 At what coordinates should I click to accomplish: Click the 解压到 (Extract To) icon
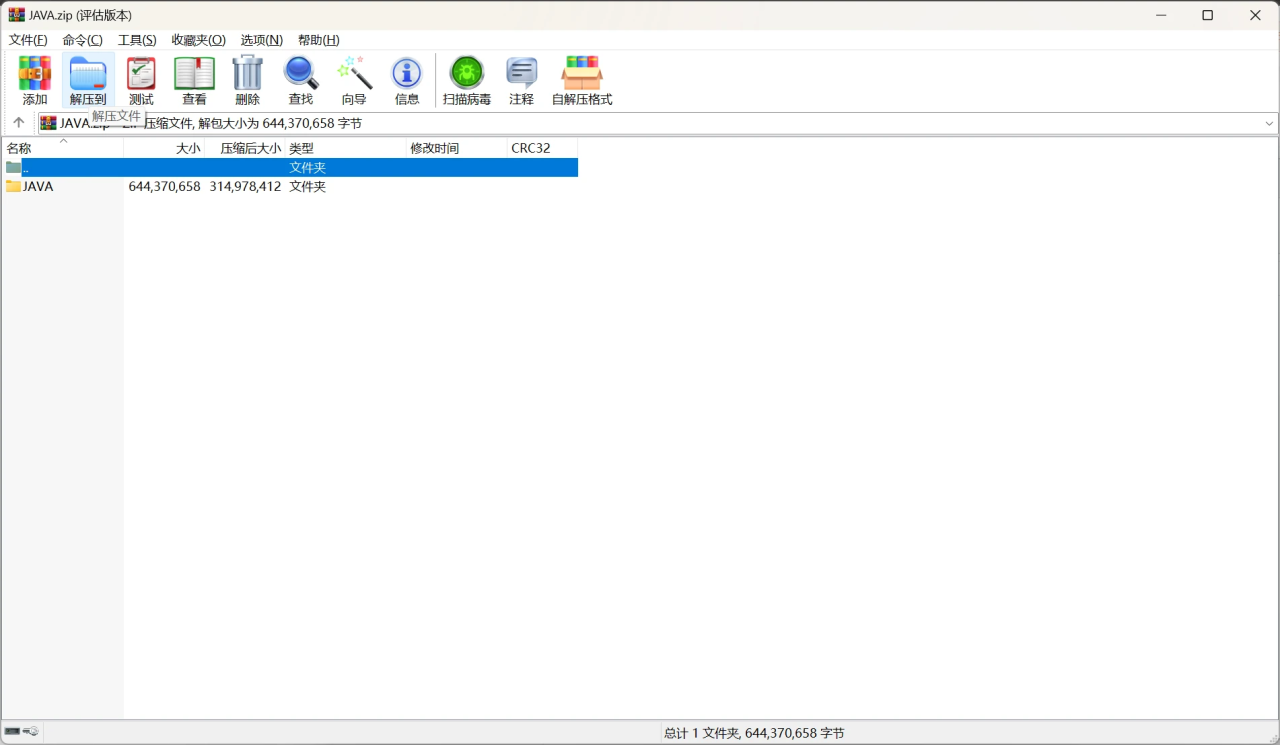click(88, 80)
